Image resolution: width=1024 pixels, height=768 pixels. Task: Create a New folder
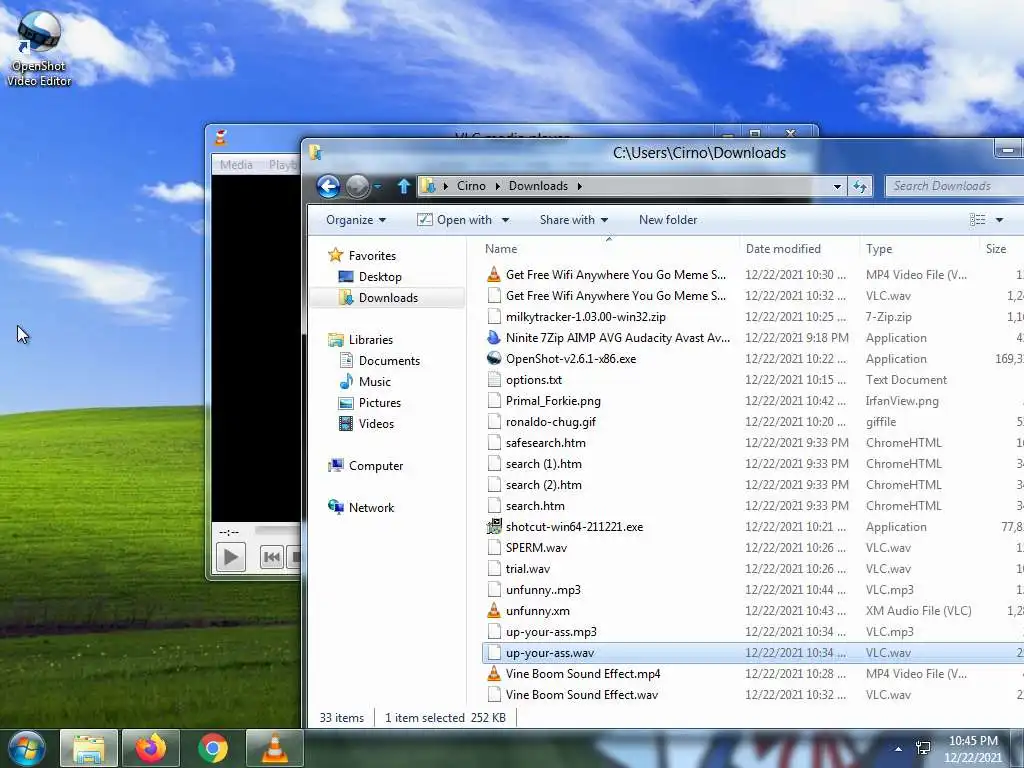[667, 220]
